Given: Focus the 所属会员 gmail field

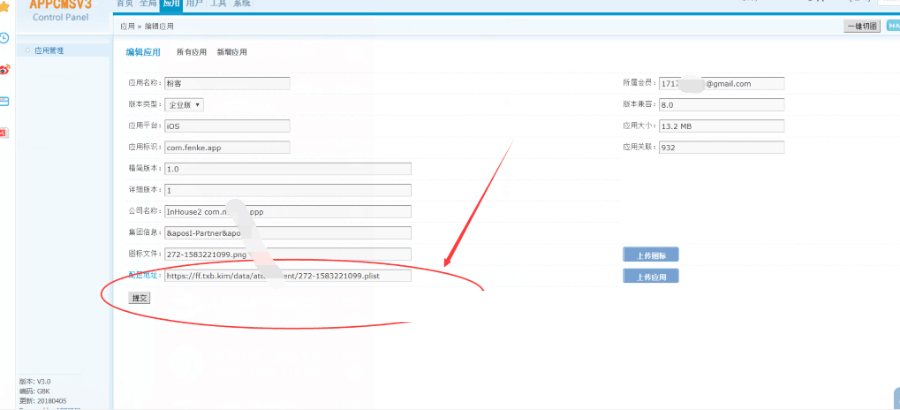Looking at the screenshot, I should point(721,83).
